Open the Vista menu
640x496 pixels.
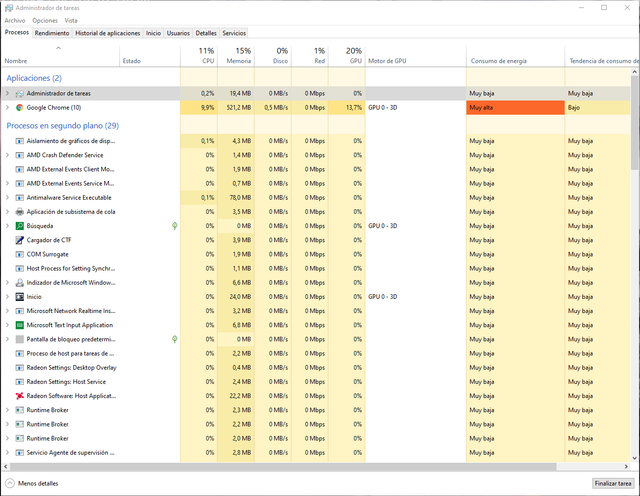click(71, 20)
